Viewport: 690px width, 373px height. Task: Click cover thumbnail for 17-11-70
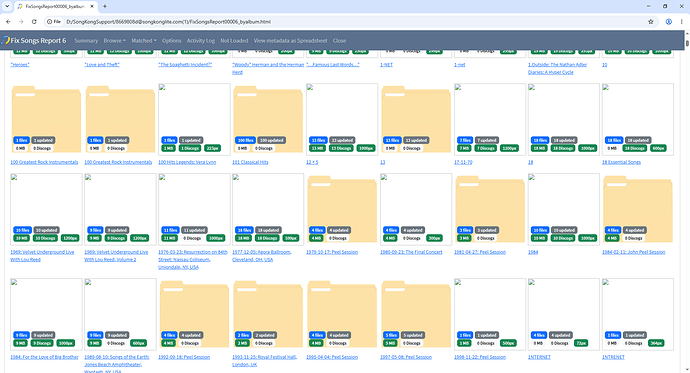pos(490,119)
